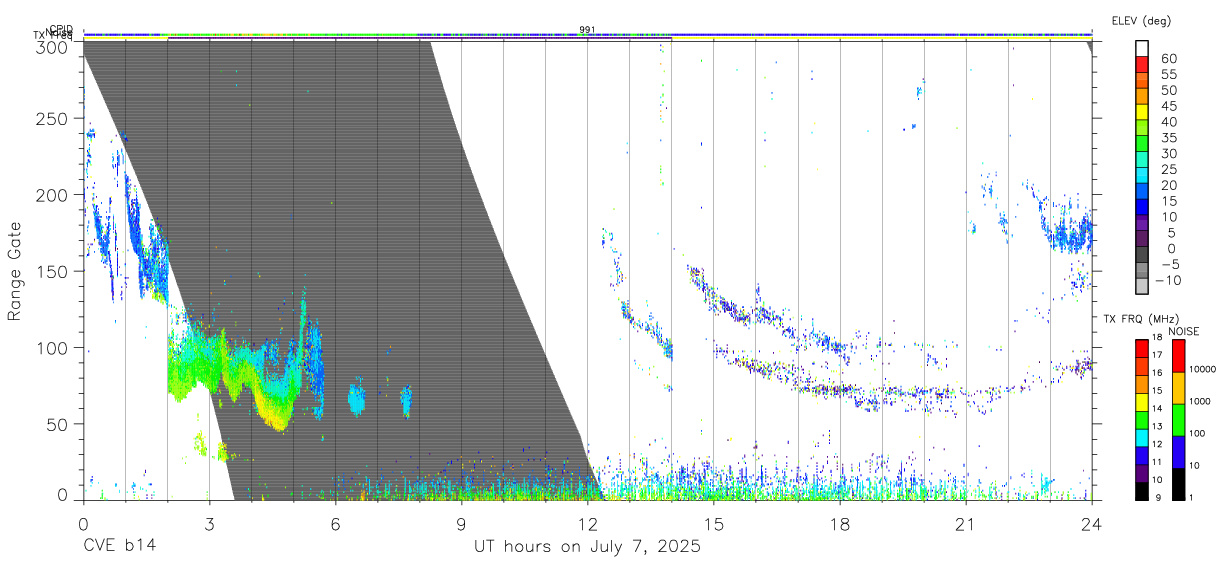The height and width of the screenshot is (567, 1228).
Task: Click the 'ELEV (deg)' legend title
Action: click(1141, 20)
